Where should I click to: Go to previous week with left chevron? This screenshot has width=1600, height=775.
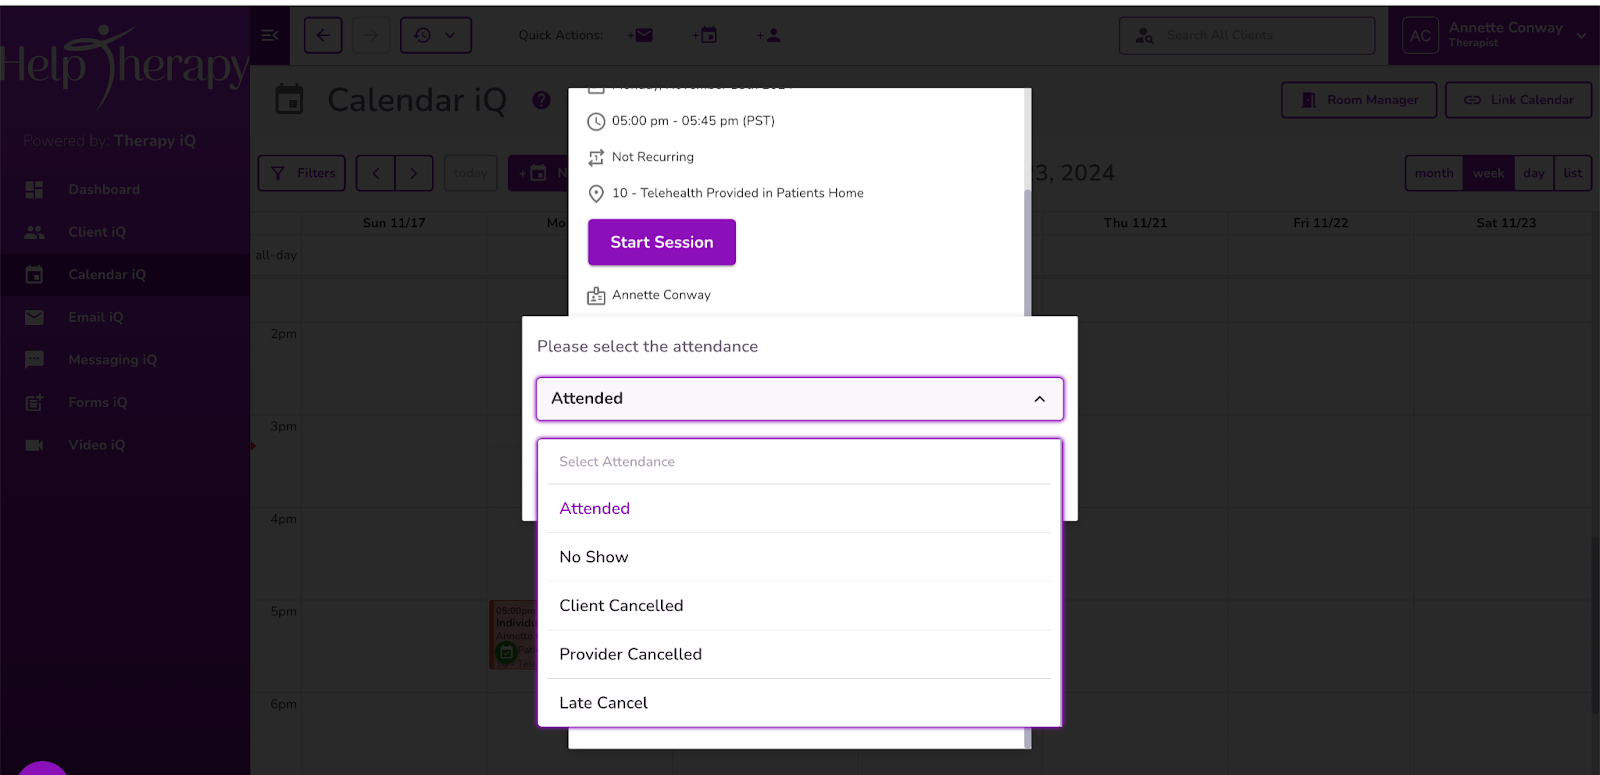[x=375, y=173]
